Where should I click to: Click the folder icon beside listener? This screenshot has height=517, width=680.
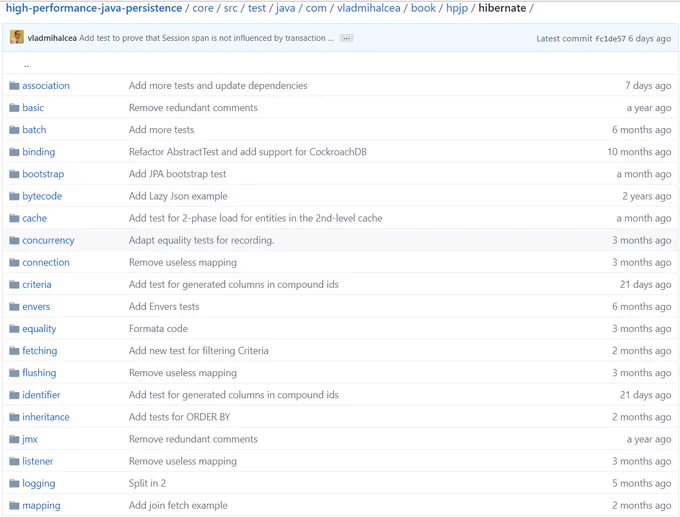[x=14, y=461]
